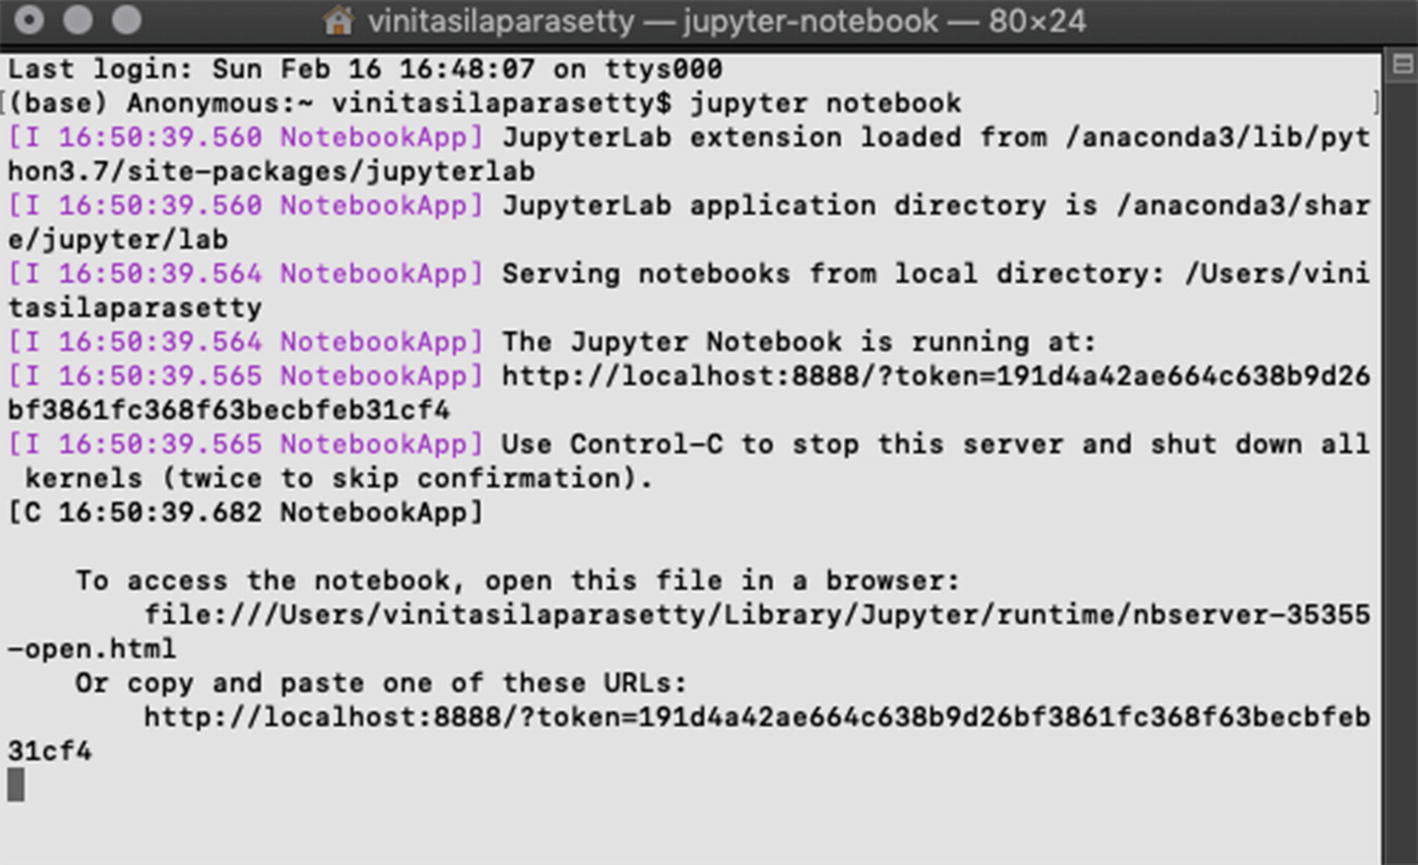Screen dimensions: 1418x865
Task: Click 'tasilaparasetty' wrapped directory text
Action: (x=135, y=308)
